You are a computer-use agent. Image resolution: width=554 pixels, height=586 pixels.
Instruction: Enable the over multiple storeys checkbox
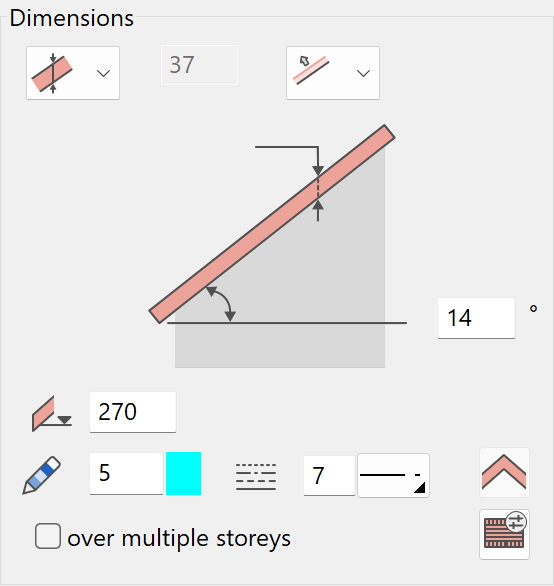click(48, 536)
